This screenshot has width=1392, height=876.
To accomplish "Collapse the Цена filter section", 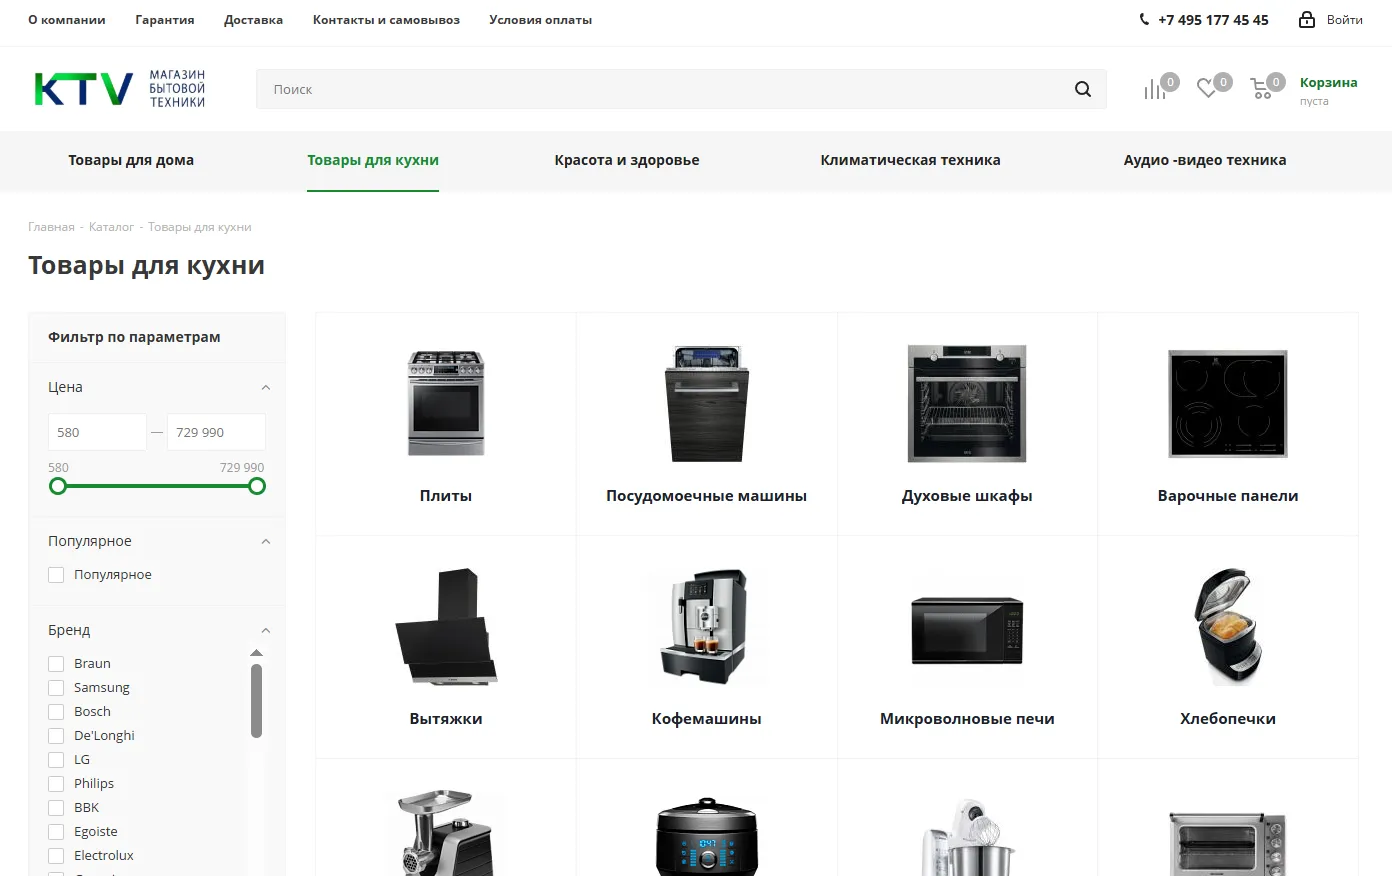I will 265,388.
